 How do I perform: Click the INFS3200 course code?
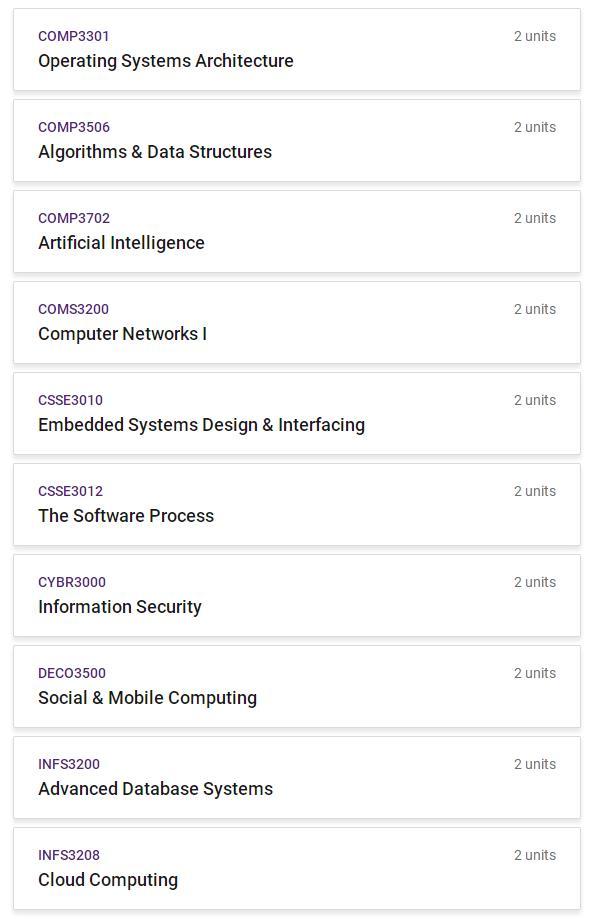(x=69, y=764)
